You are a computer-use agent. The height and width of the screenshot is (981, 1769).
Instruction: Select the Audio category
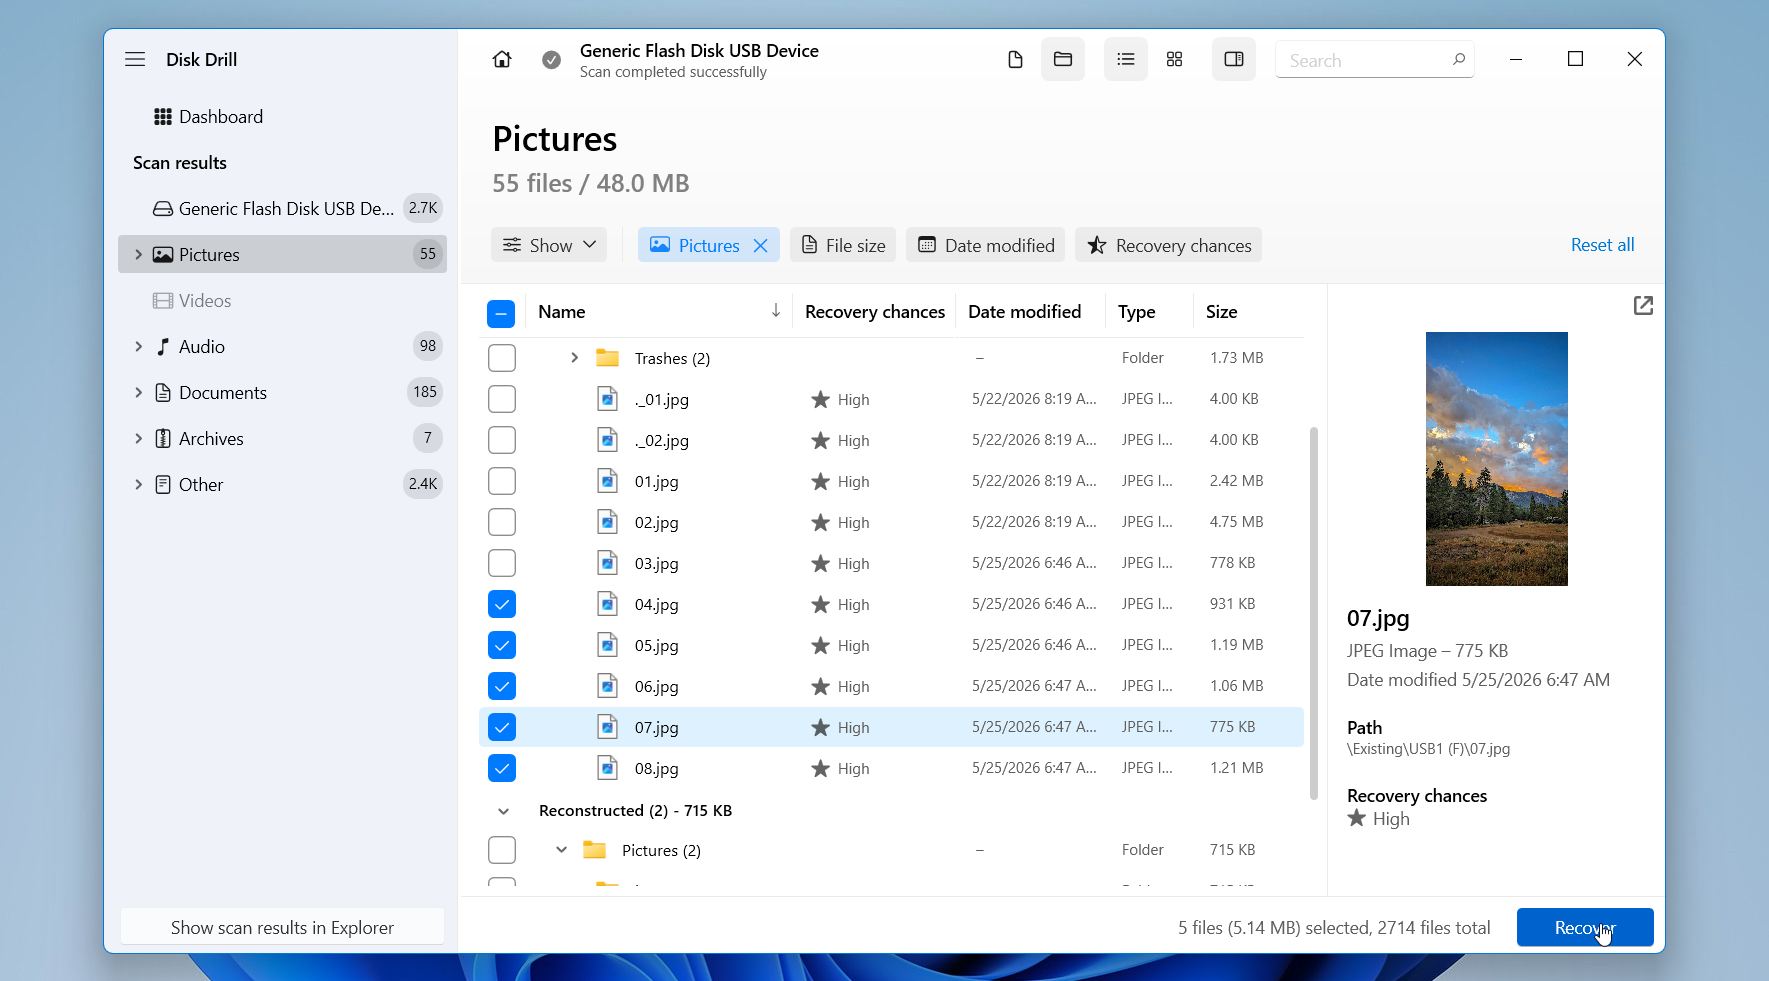pos(282,346)
